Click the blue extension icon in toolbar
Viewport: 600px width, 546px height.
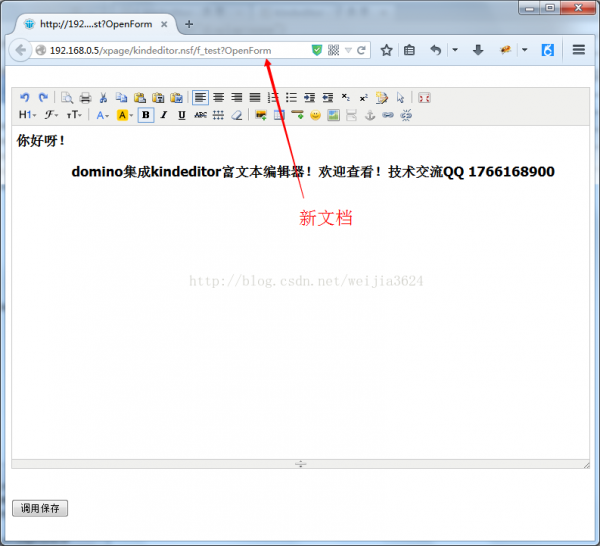tap(548, 50)
